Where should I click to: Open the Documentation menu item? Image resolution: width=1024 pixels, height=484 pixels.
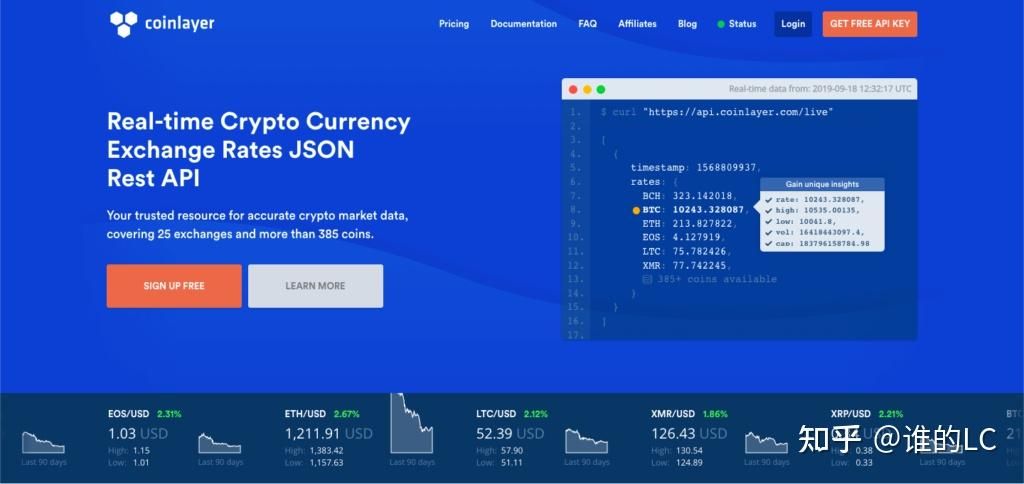coord(524,24)
